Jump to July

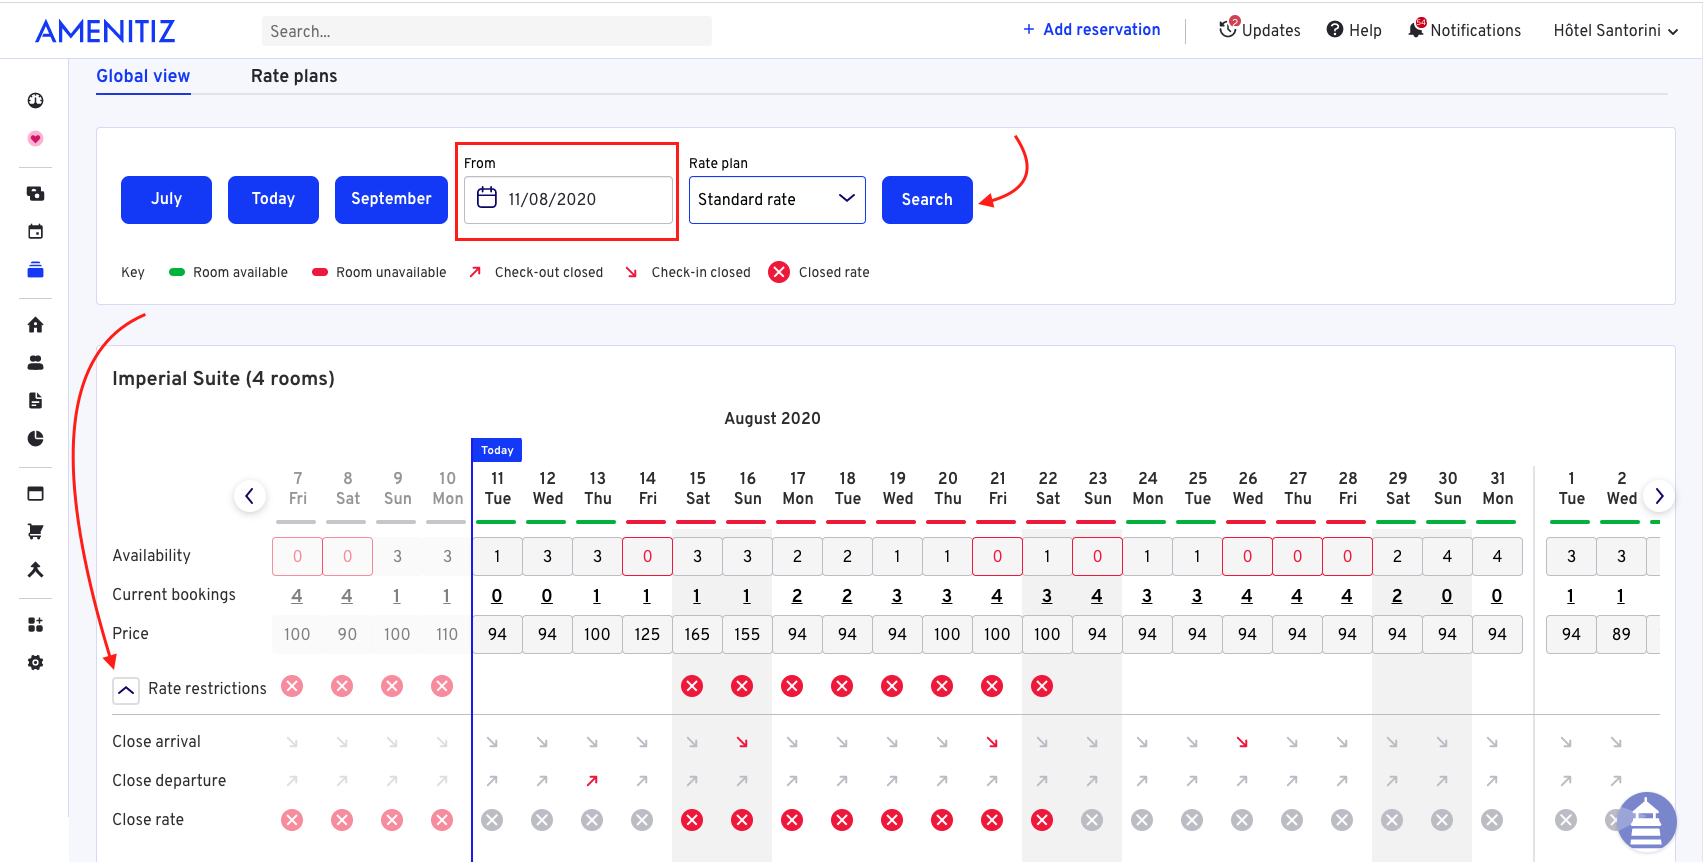pyautogui.click(x=166, y=199)
